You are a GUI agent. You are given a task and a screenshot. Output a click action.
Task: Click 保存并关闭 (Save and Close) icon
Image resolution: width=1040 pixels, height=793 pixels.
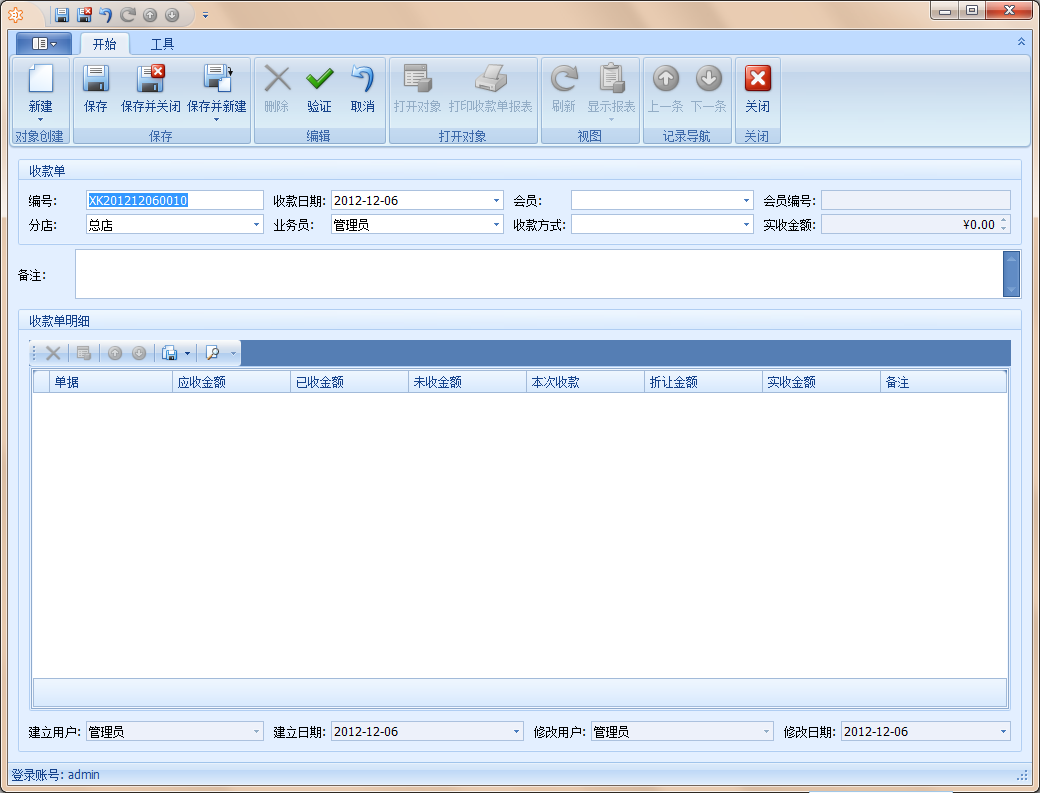click(151, 78)
